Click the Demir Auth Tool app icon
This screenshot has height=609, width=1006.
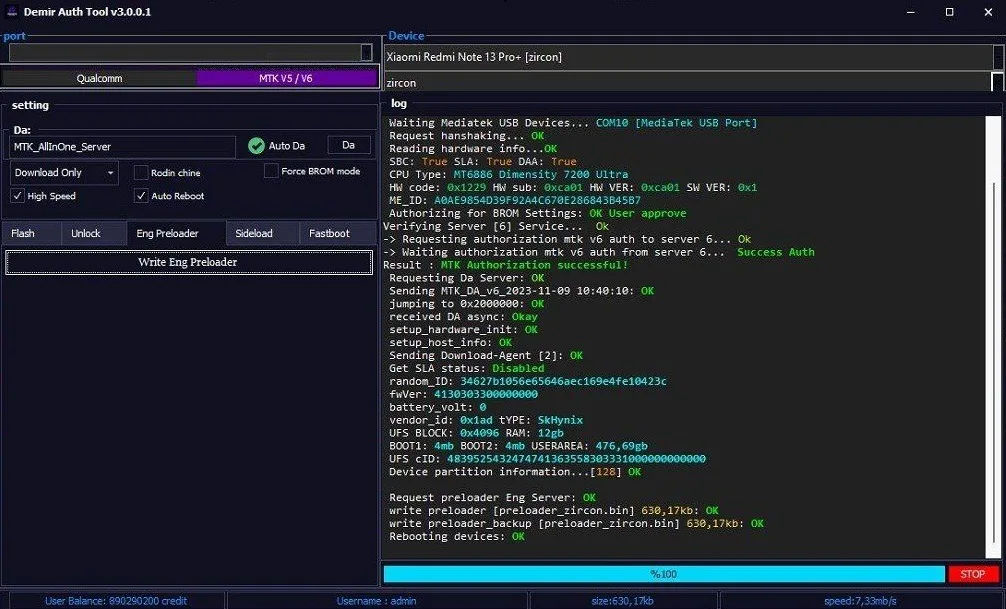point(12,11)
